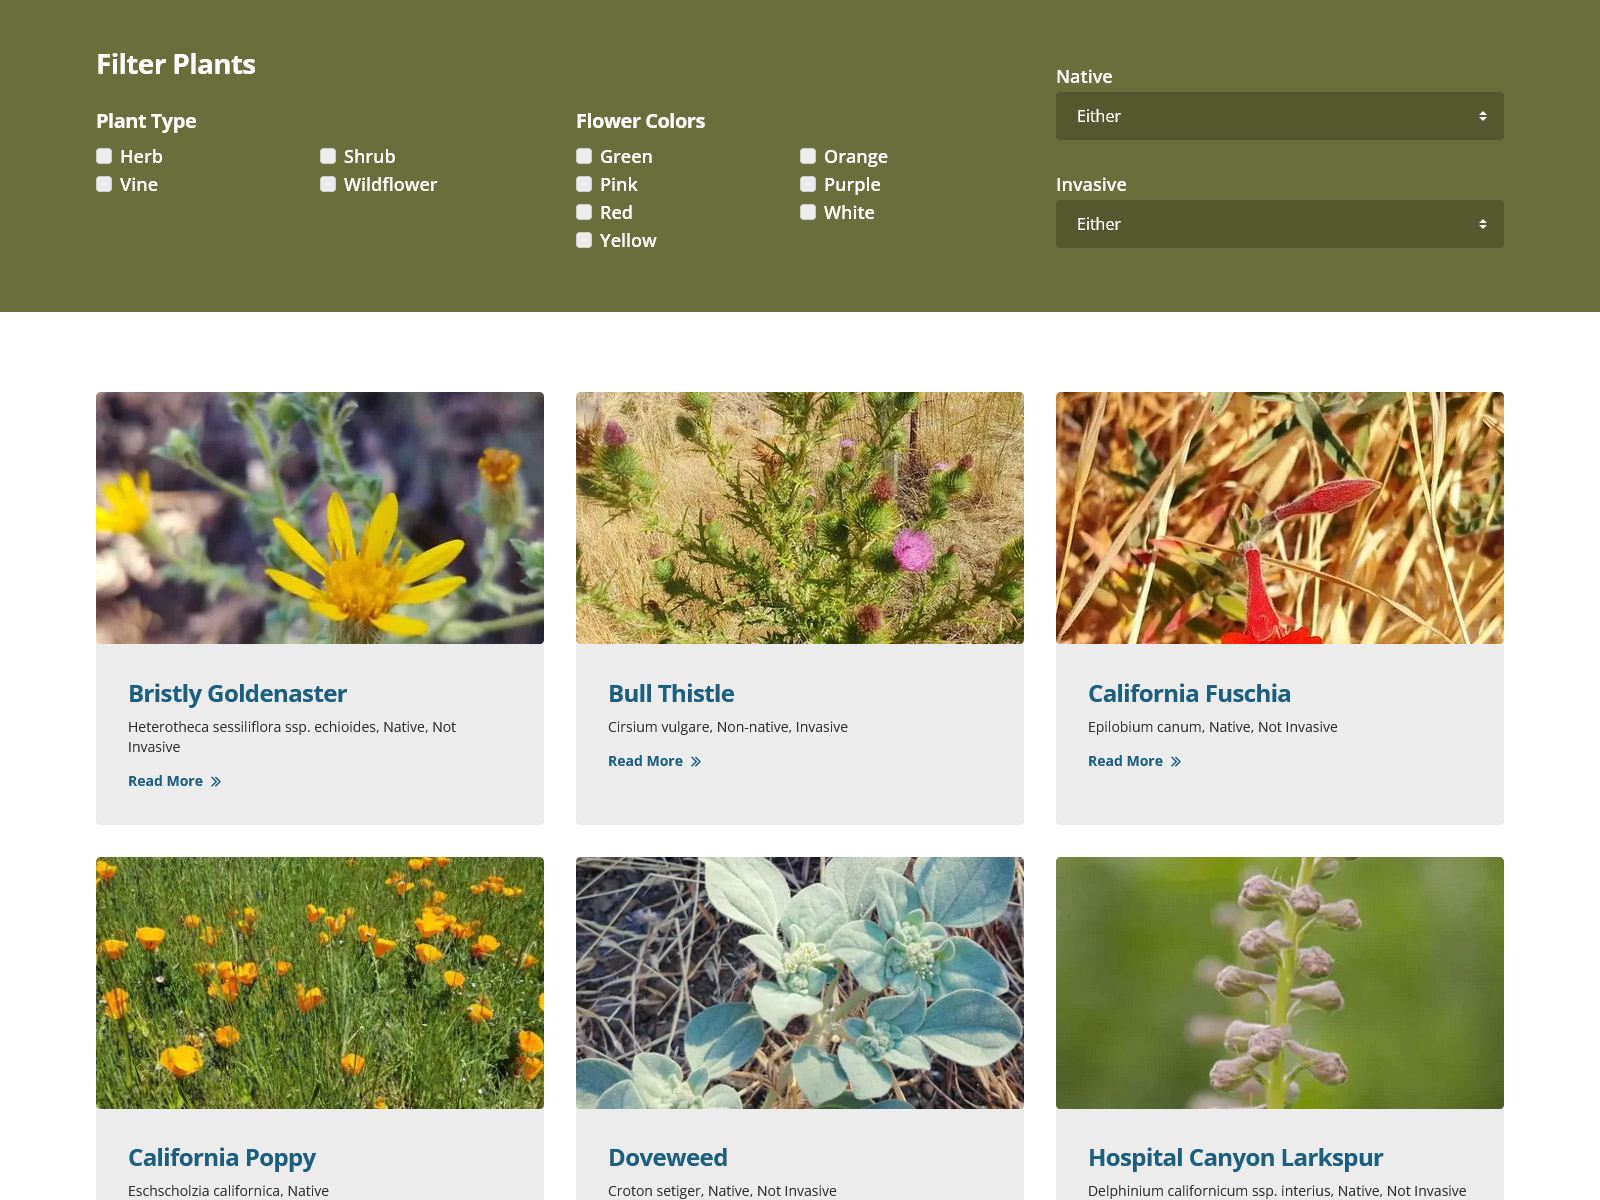This screenshot has width=1600, height=1200.
Task: Check the Shrub checkbox
Action: point(328,156)
